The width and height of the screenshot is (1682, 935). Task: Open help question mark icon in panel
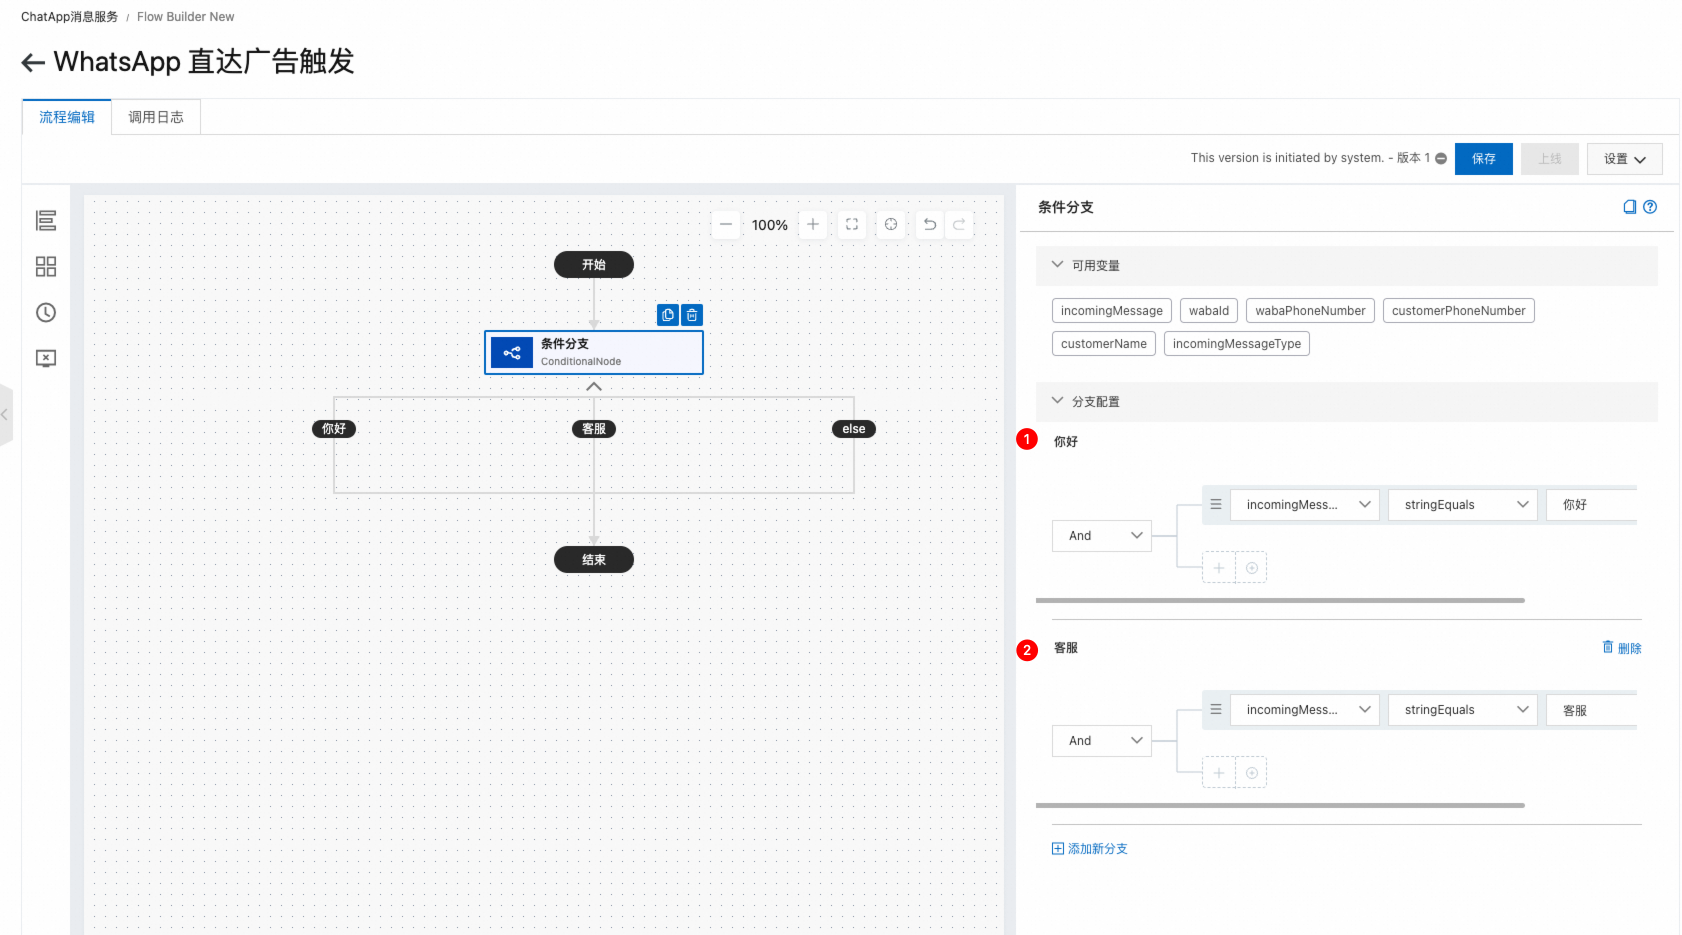[1650, 207]
